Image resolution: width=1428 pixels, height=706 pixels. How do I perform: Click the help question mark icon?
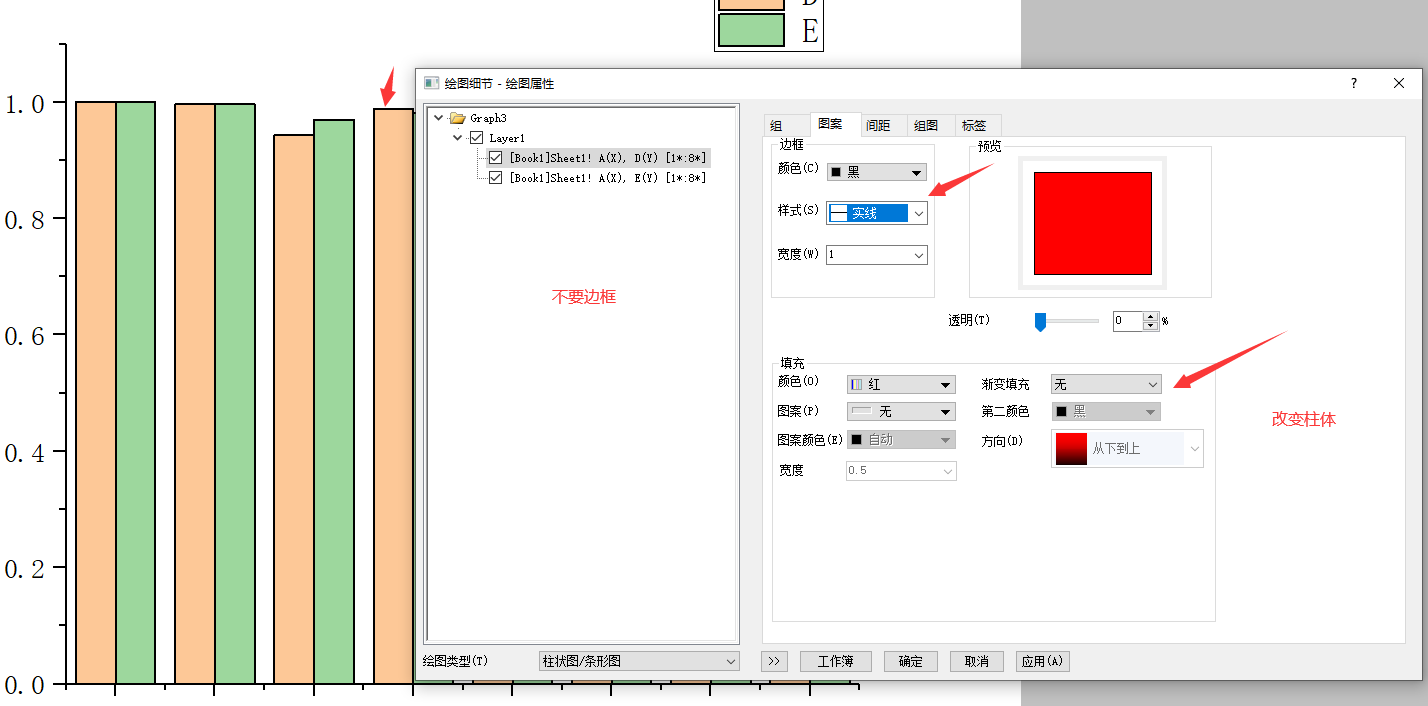tap(1352, 83)
